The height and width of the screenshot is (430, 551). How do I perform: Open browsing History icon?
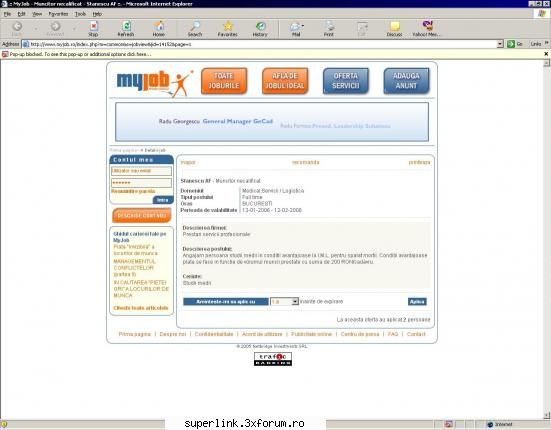tap(260, 28)
